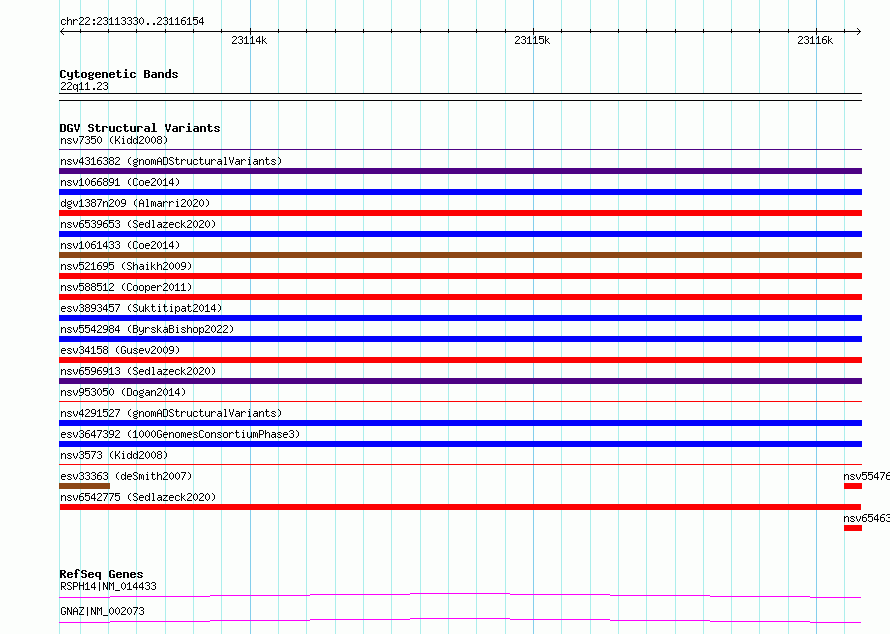890x634 pixels.
Task: Open variant esv34158 (Gusev2009) label
Action: (120, 350)
